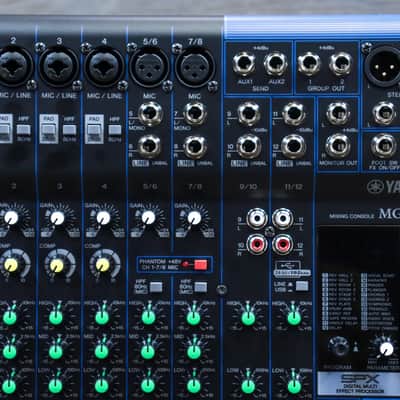Click the white RCA input 9 L
This screenshot has height=400, width=400.
point(257,218)
